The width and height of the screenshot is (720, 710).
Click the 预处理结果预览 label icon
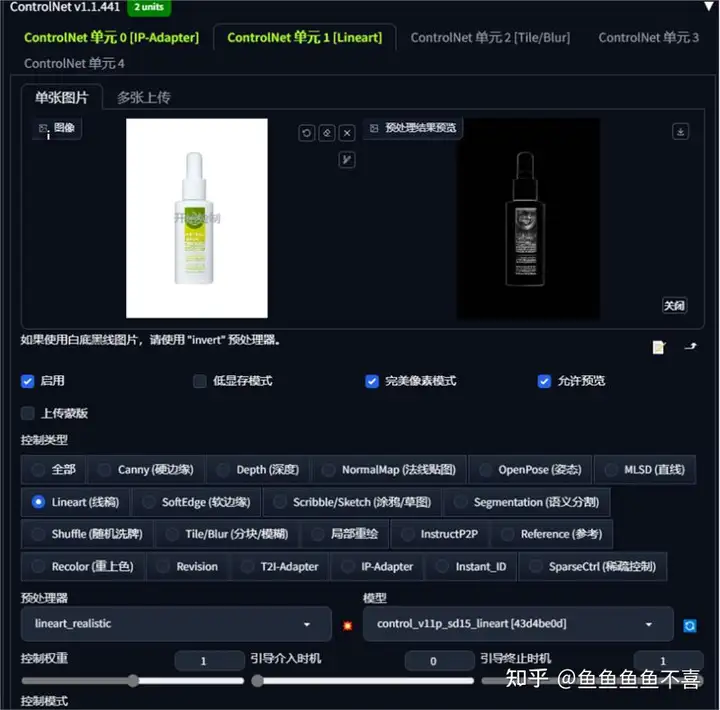[374, 128]
